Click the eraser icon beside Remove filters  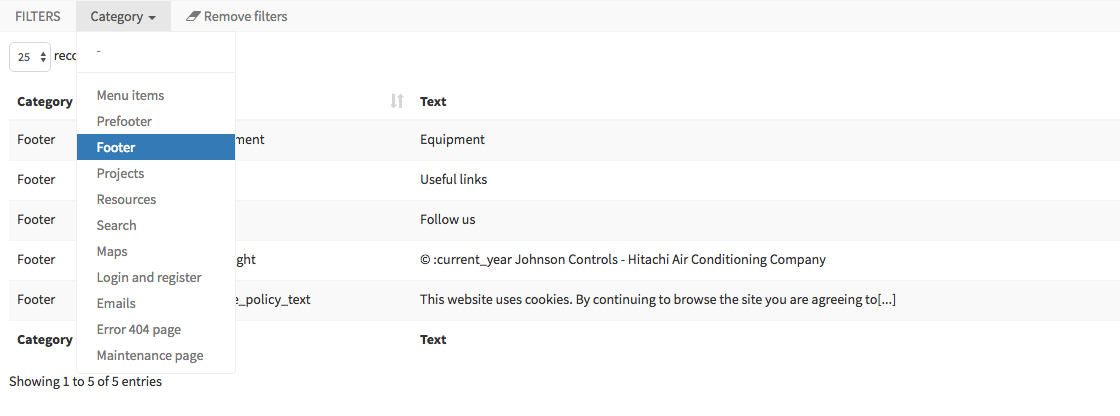[x=193, y=16]
